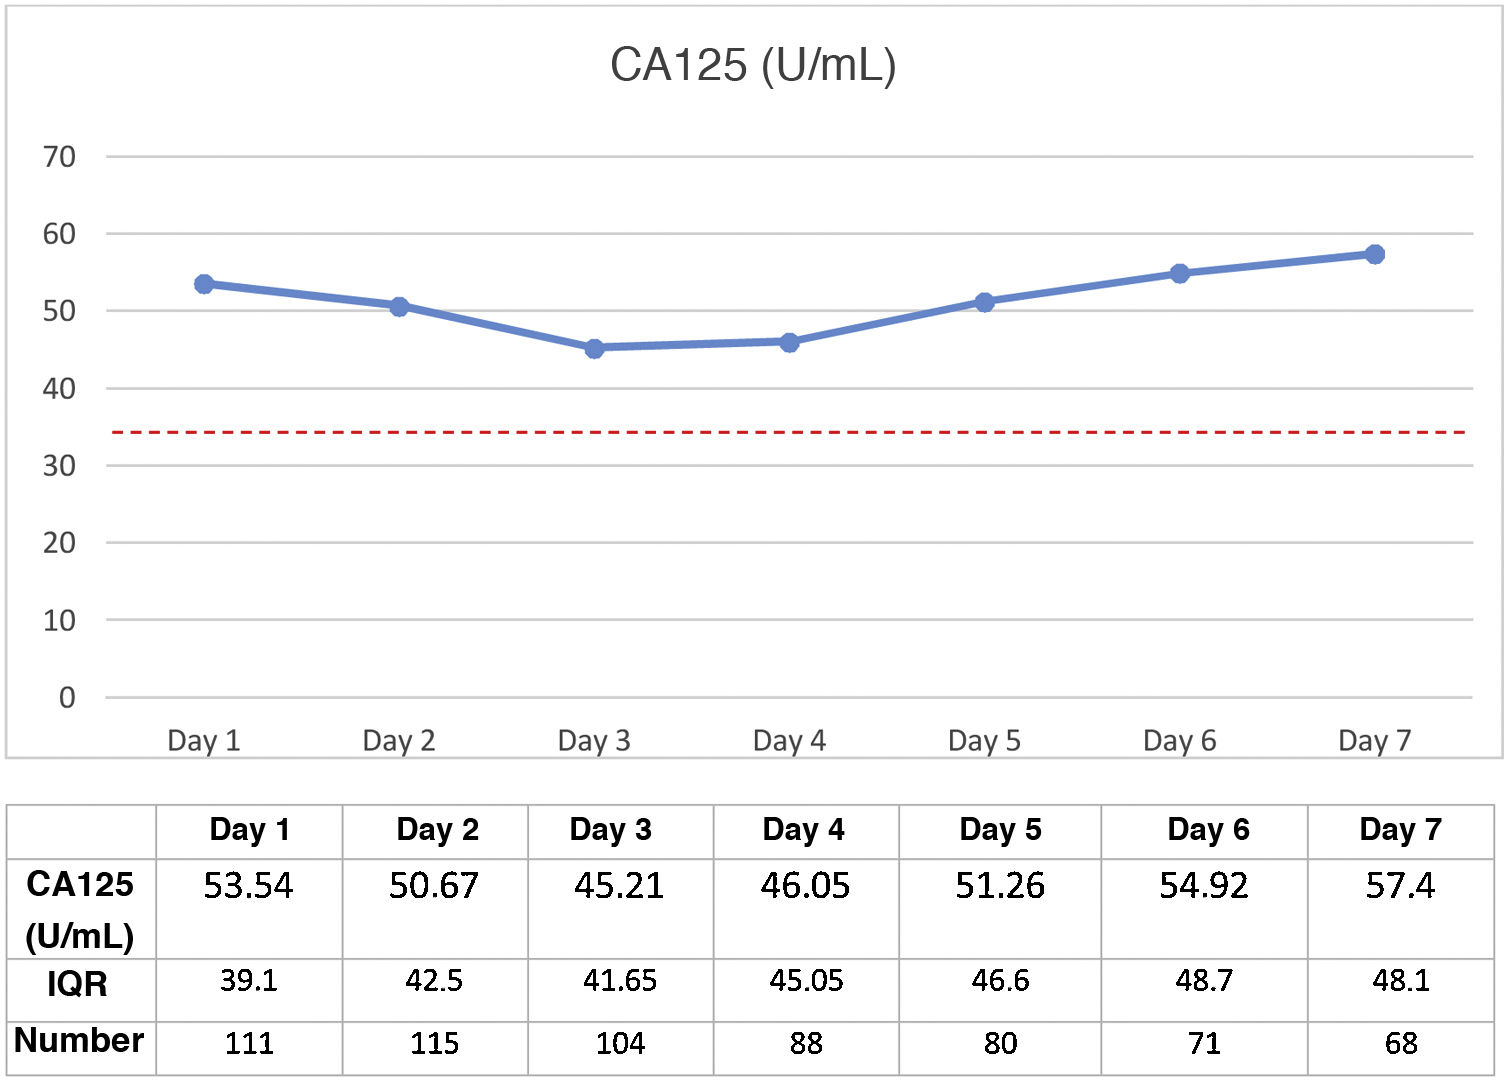Click the Day 6 x-axis label in chart

click(1179, 741)
